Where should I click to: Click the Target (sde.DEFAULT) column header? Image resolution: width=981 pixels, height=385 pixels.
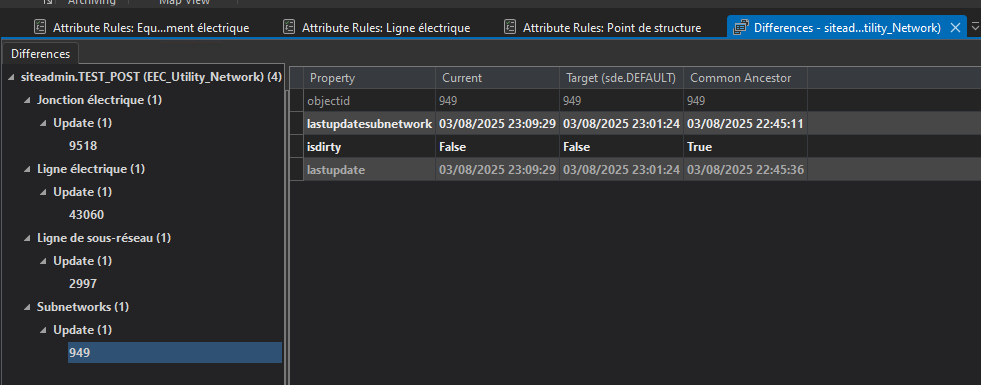point(621,78)
